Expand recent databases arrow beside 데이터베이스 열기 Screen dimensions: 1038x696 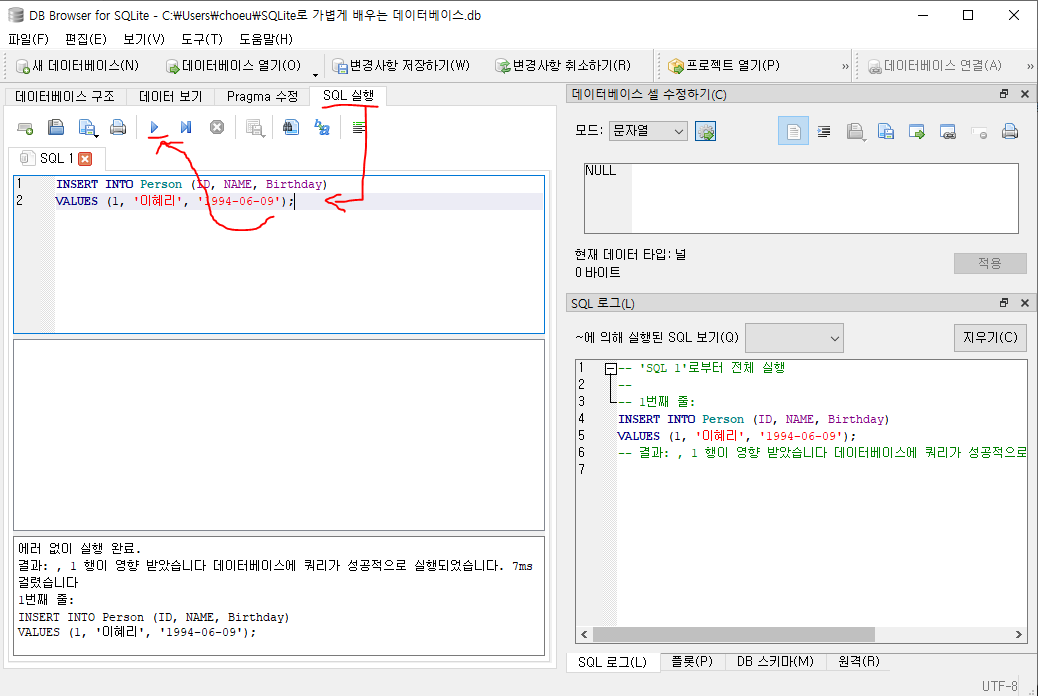pyautogui.click(x=315, y=74)
